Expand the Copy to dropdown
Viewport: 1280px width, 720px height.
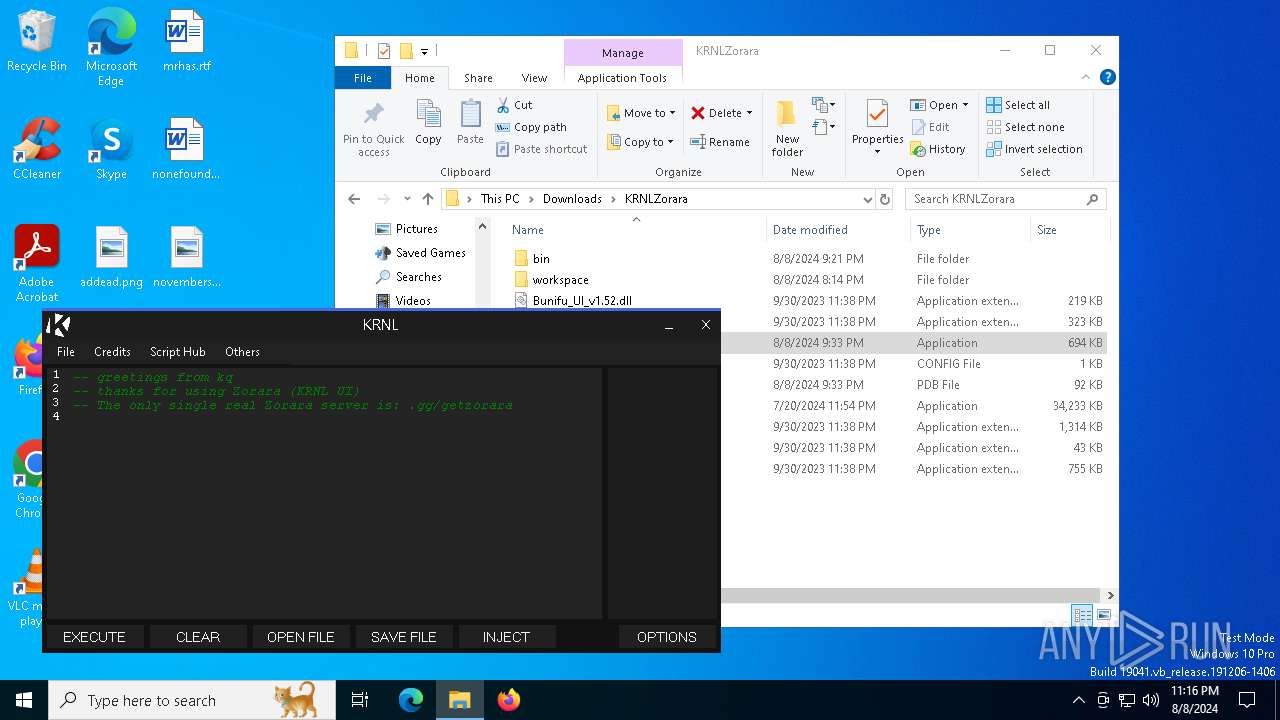coord(670,142)
